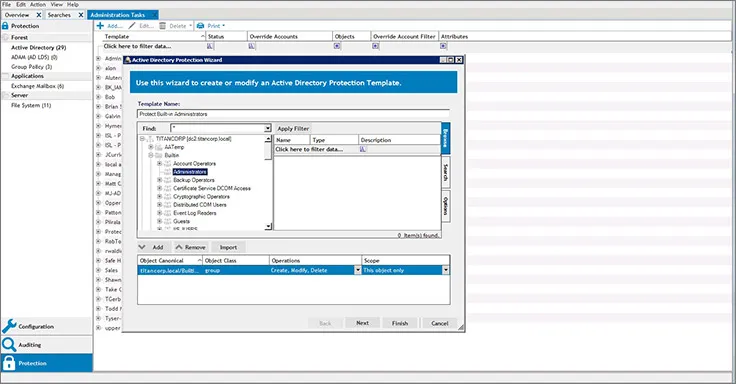Viewport: 736px width, 384px height.
Task: Close the Overview tab with its X
Action: (x=39, y=15)
